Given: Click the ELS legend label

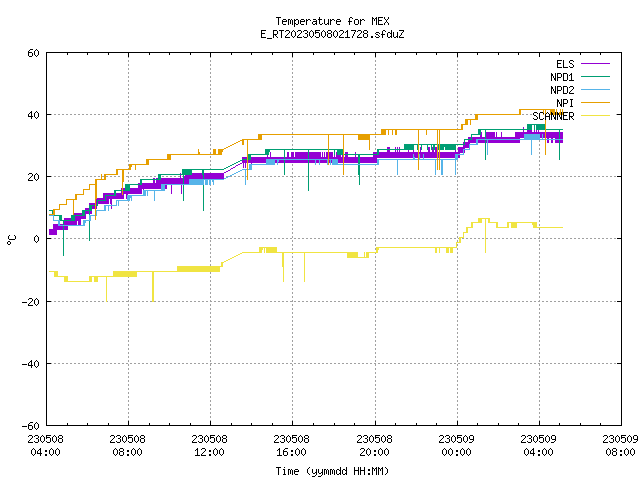Looking at the screenshot, I should click(x=565, y=64).
